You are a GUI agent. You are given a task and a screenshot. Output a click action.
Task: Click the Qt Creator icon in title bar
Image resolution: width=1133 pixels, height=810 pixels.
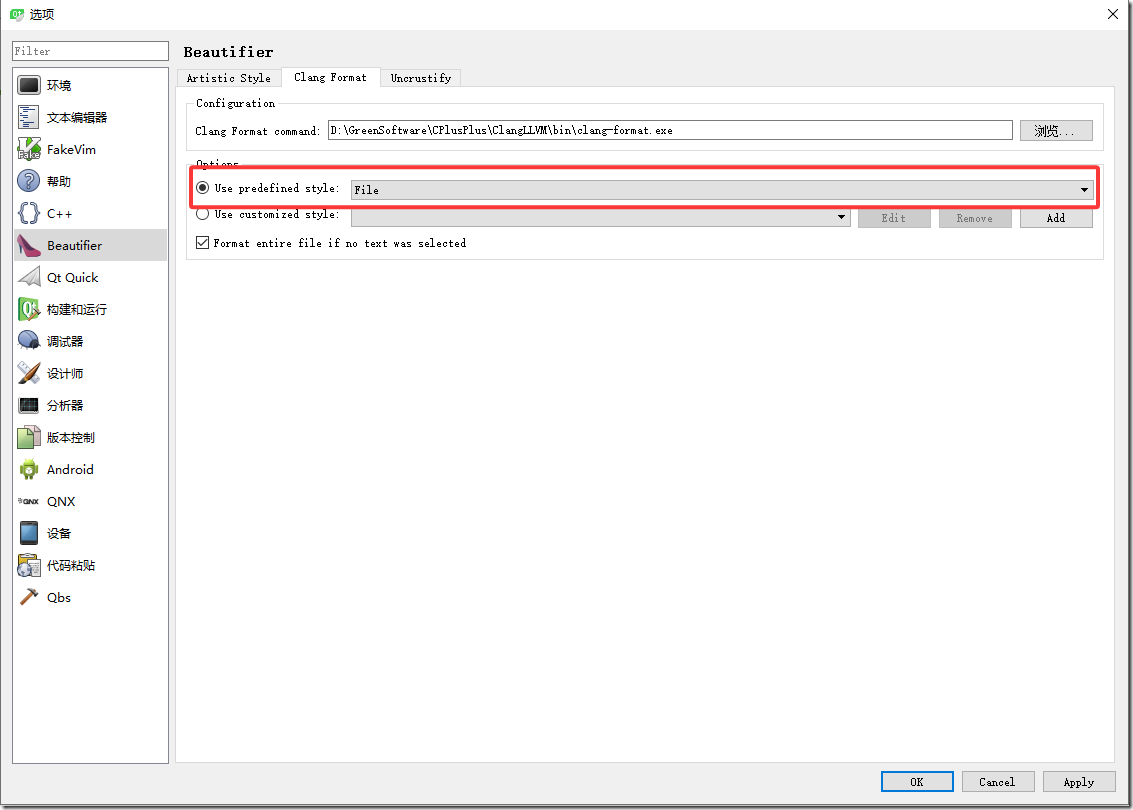coord(17,14)
